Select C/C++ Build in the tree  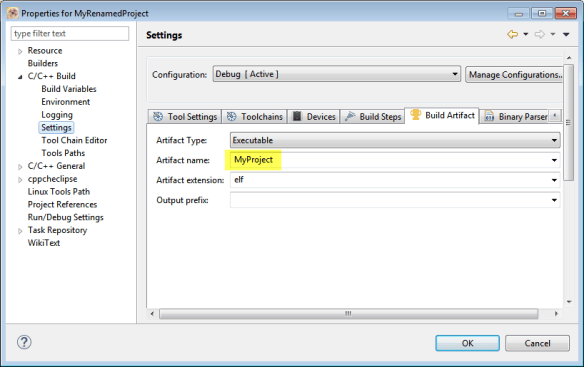(51, 76)
